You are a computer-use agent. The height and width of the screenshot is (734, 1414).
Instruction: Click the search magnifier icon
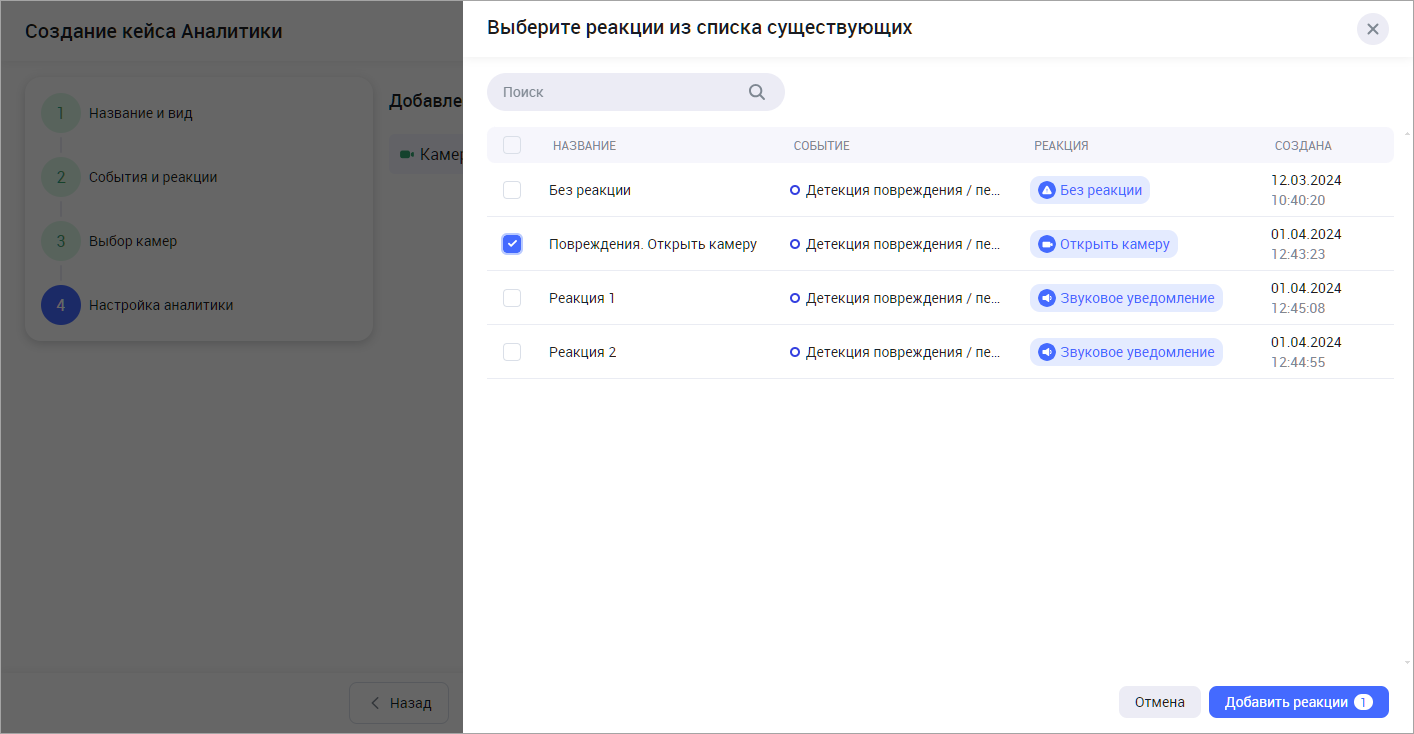click(756, 92)
